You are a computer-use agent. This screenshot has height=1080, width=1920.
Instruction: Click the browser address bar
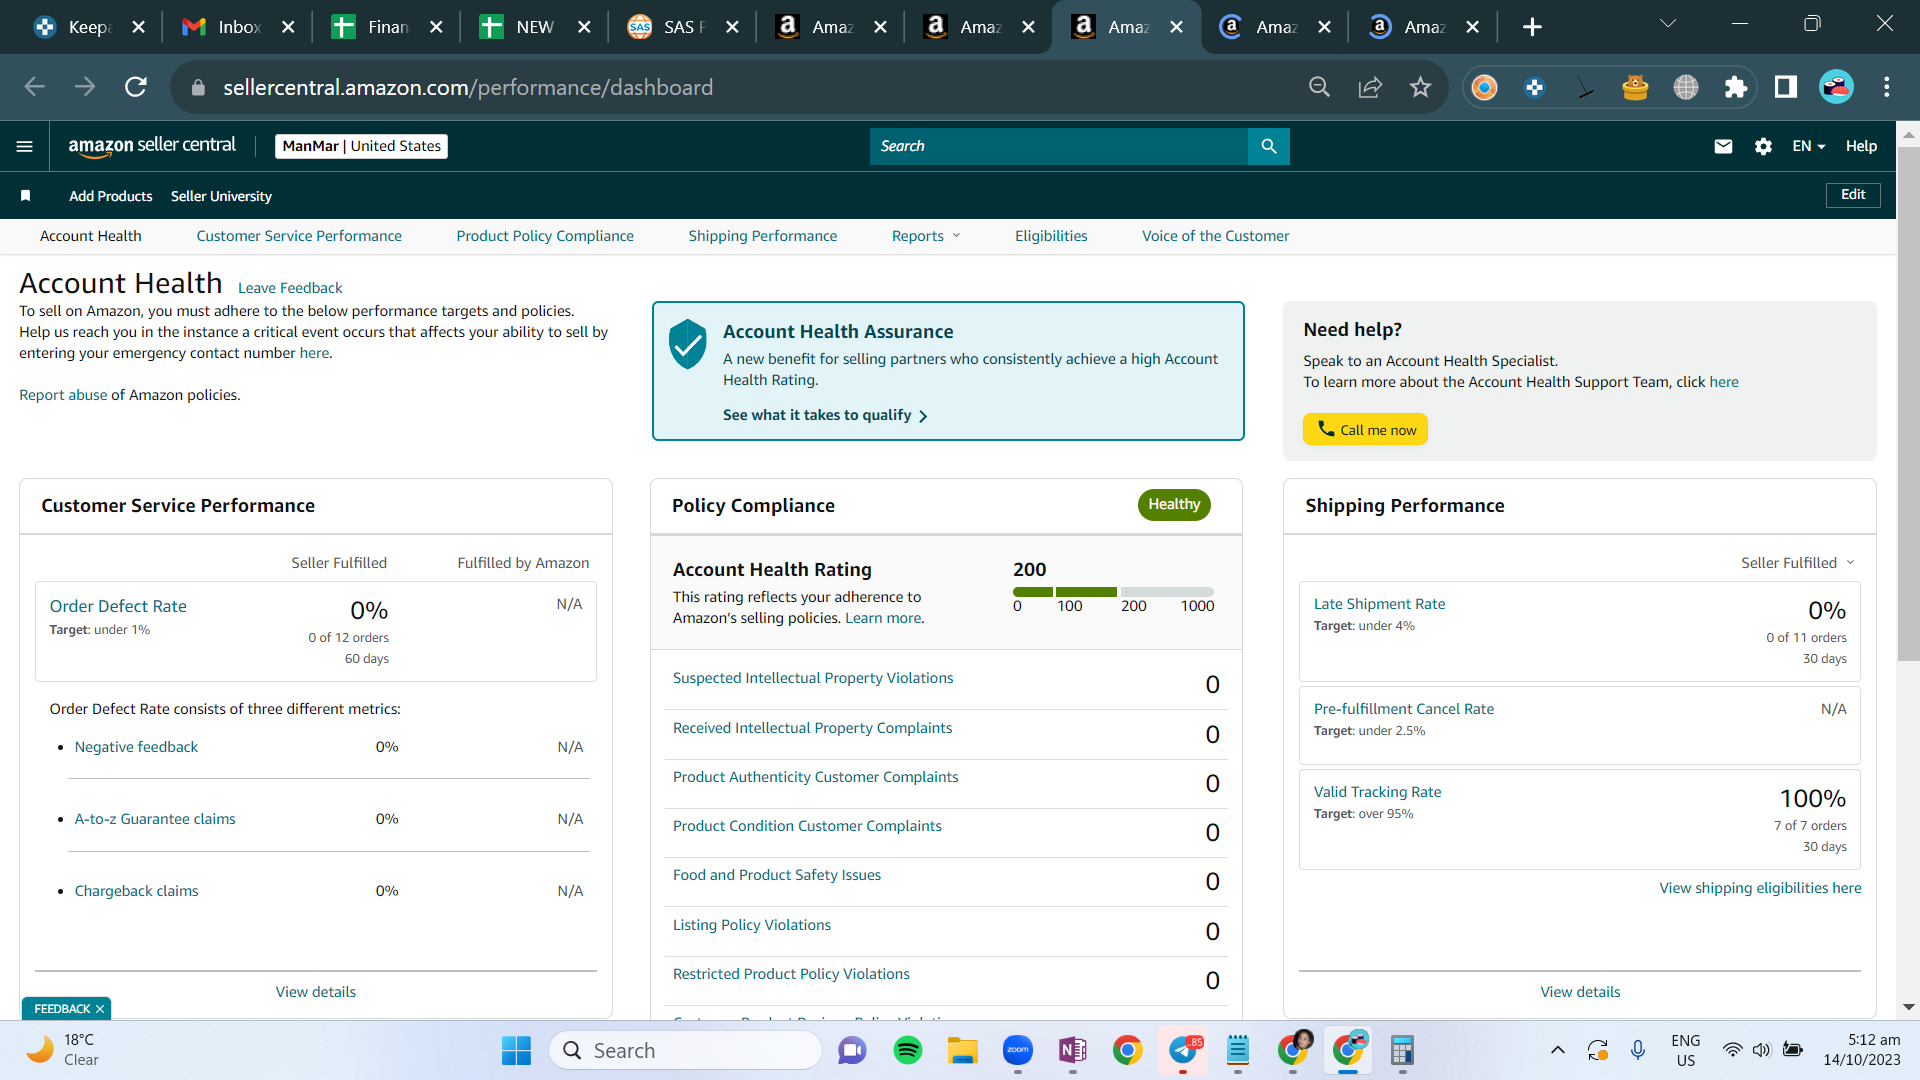740,87
